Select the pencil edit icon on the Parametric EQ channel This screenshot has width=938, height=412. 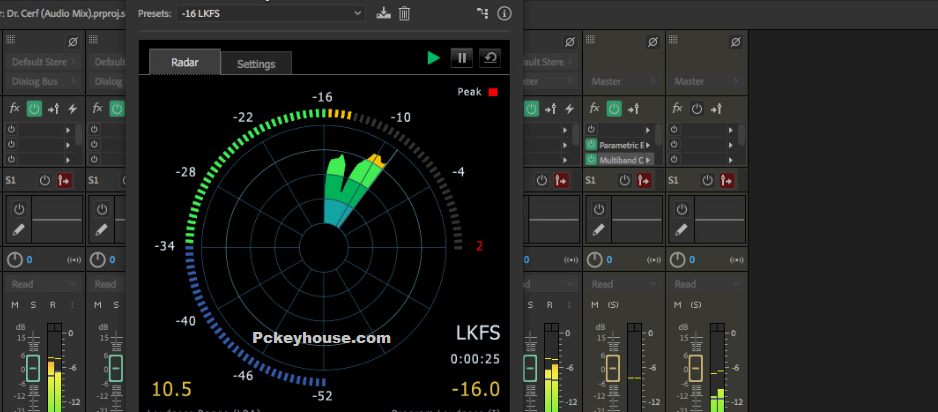coord(599,229)
